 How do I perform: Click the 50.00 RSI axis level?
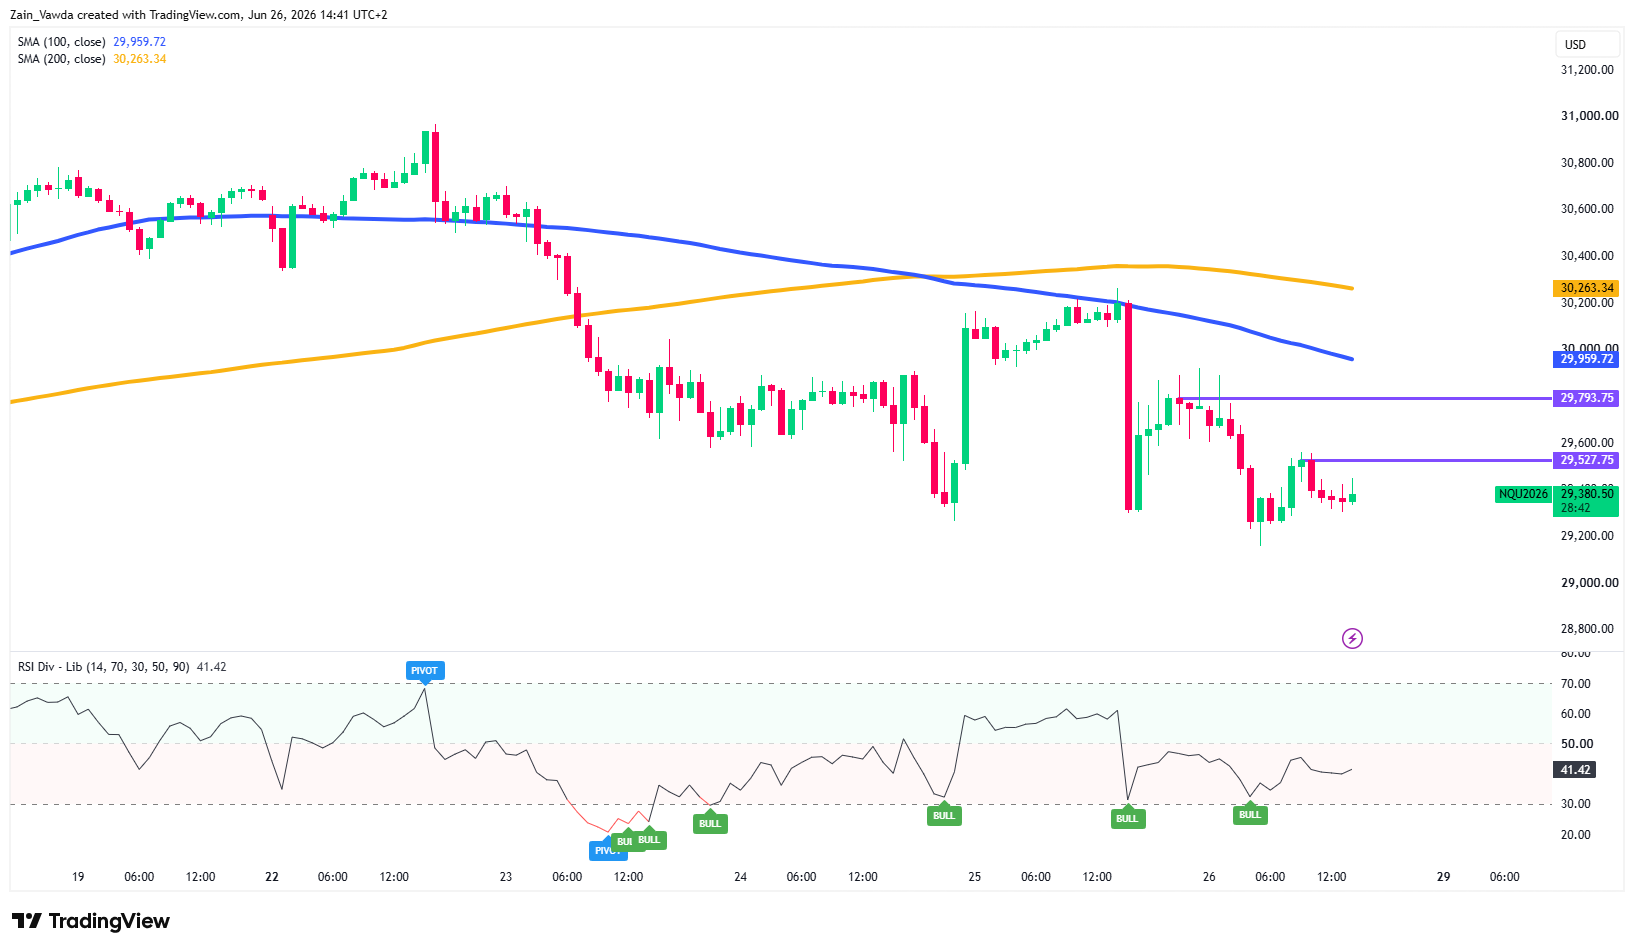(x=1576, y=744)
